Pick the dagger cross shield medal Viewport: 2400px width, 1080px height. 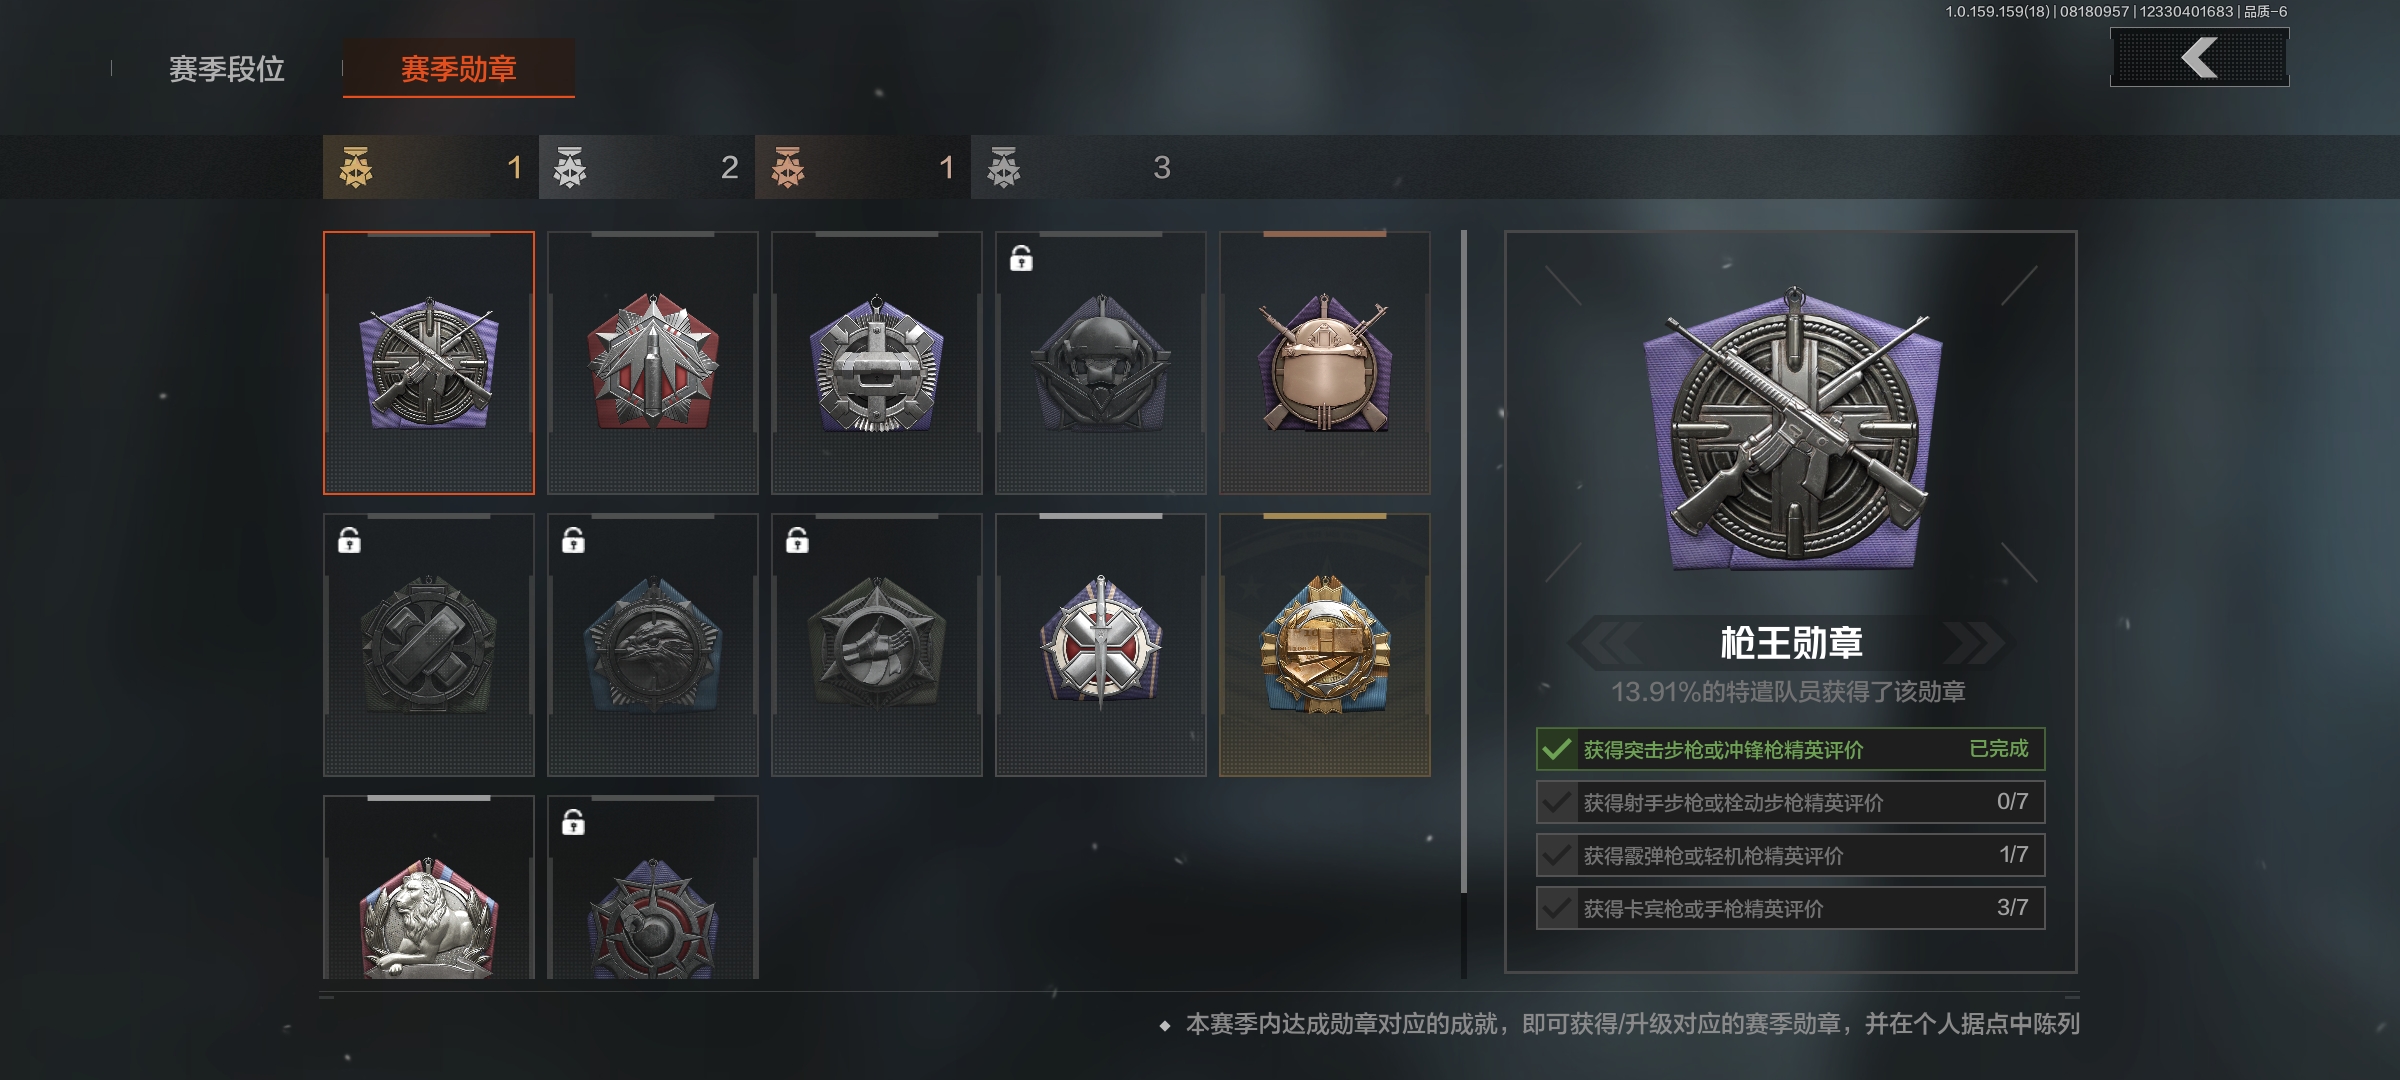pyautogui.click(x=1101, y=645)
